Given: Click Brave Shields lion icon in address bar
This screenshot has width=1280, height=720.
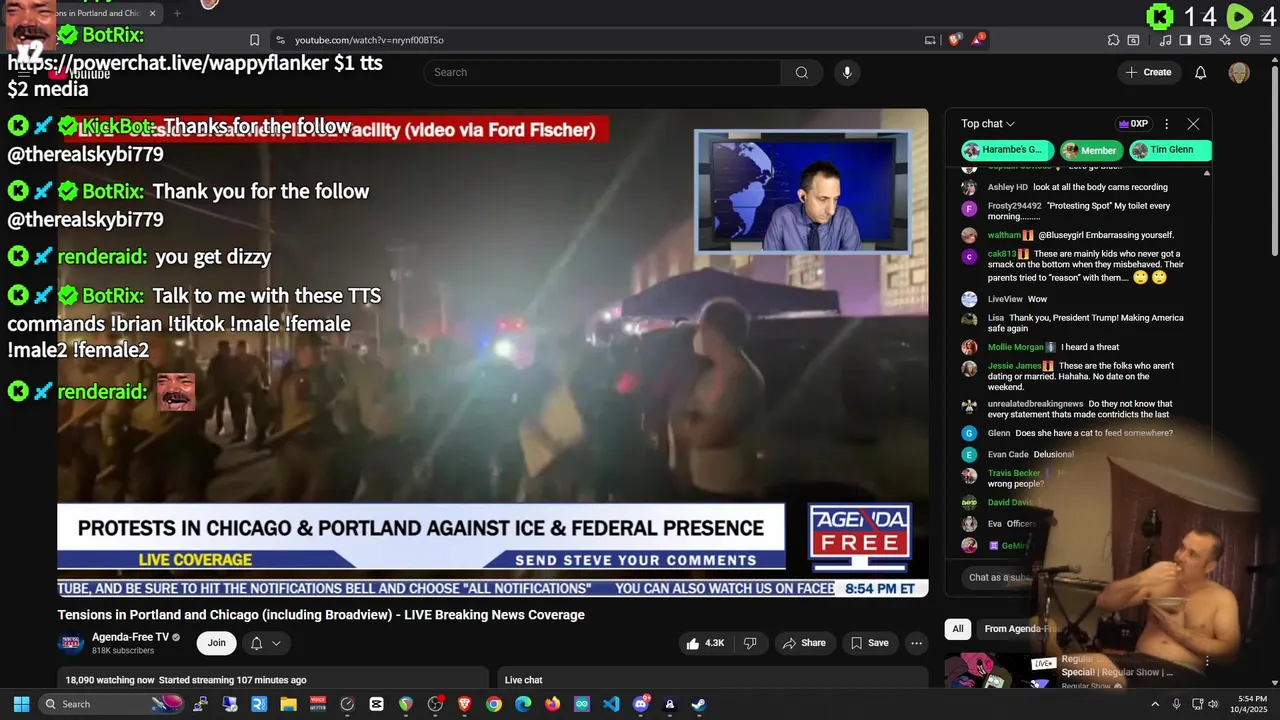Looking at the screenshot, I should [954, 40].
